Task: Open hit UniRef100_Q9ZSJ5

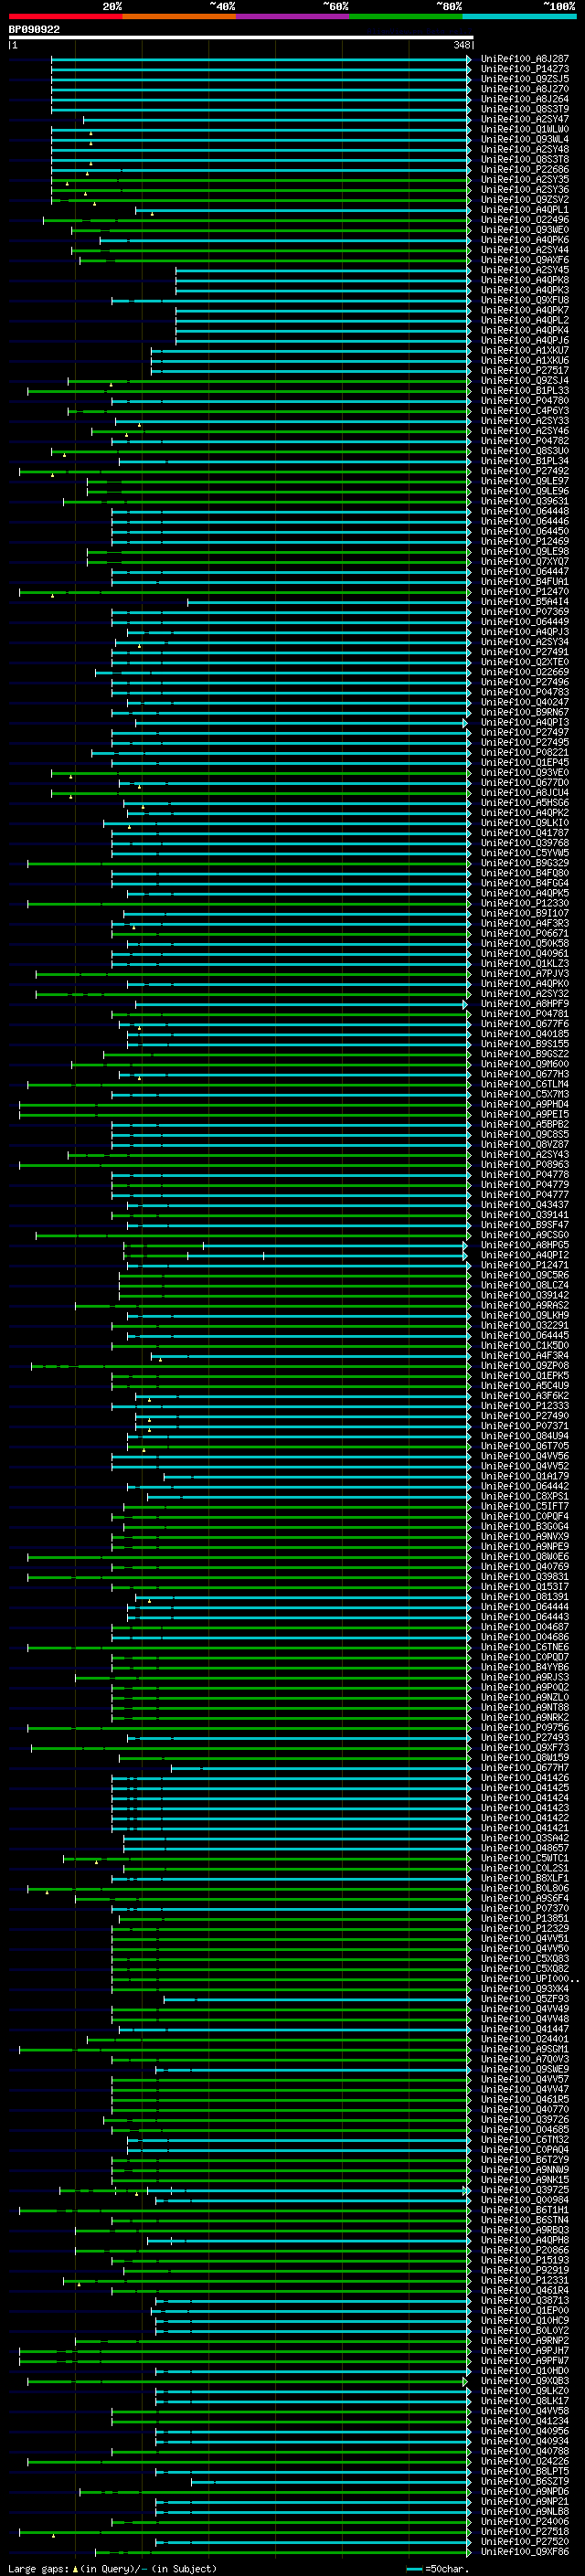Action: click(x=525, y=79)
